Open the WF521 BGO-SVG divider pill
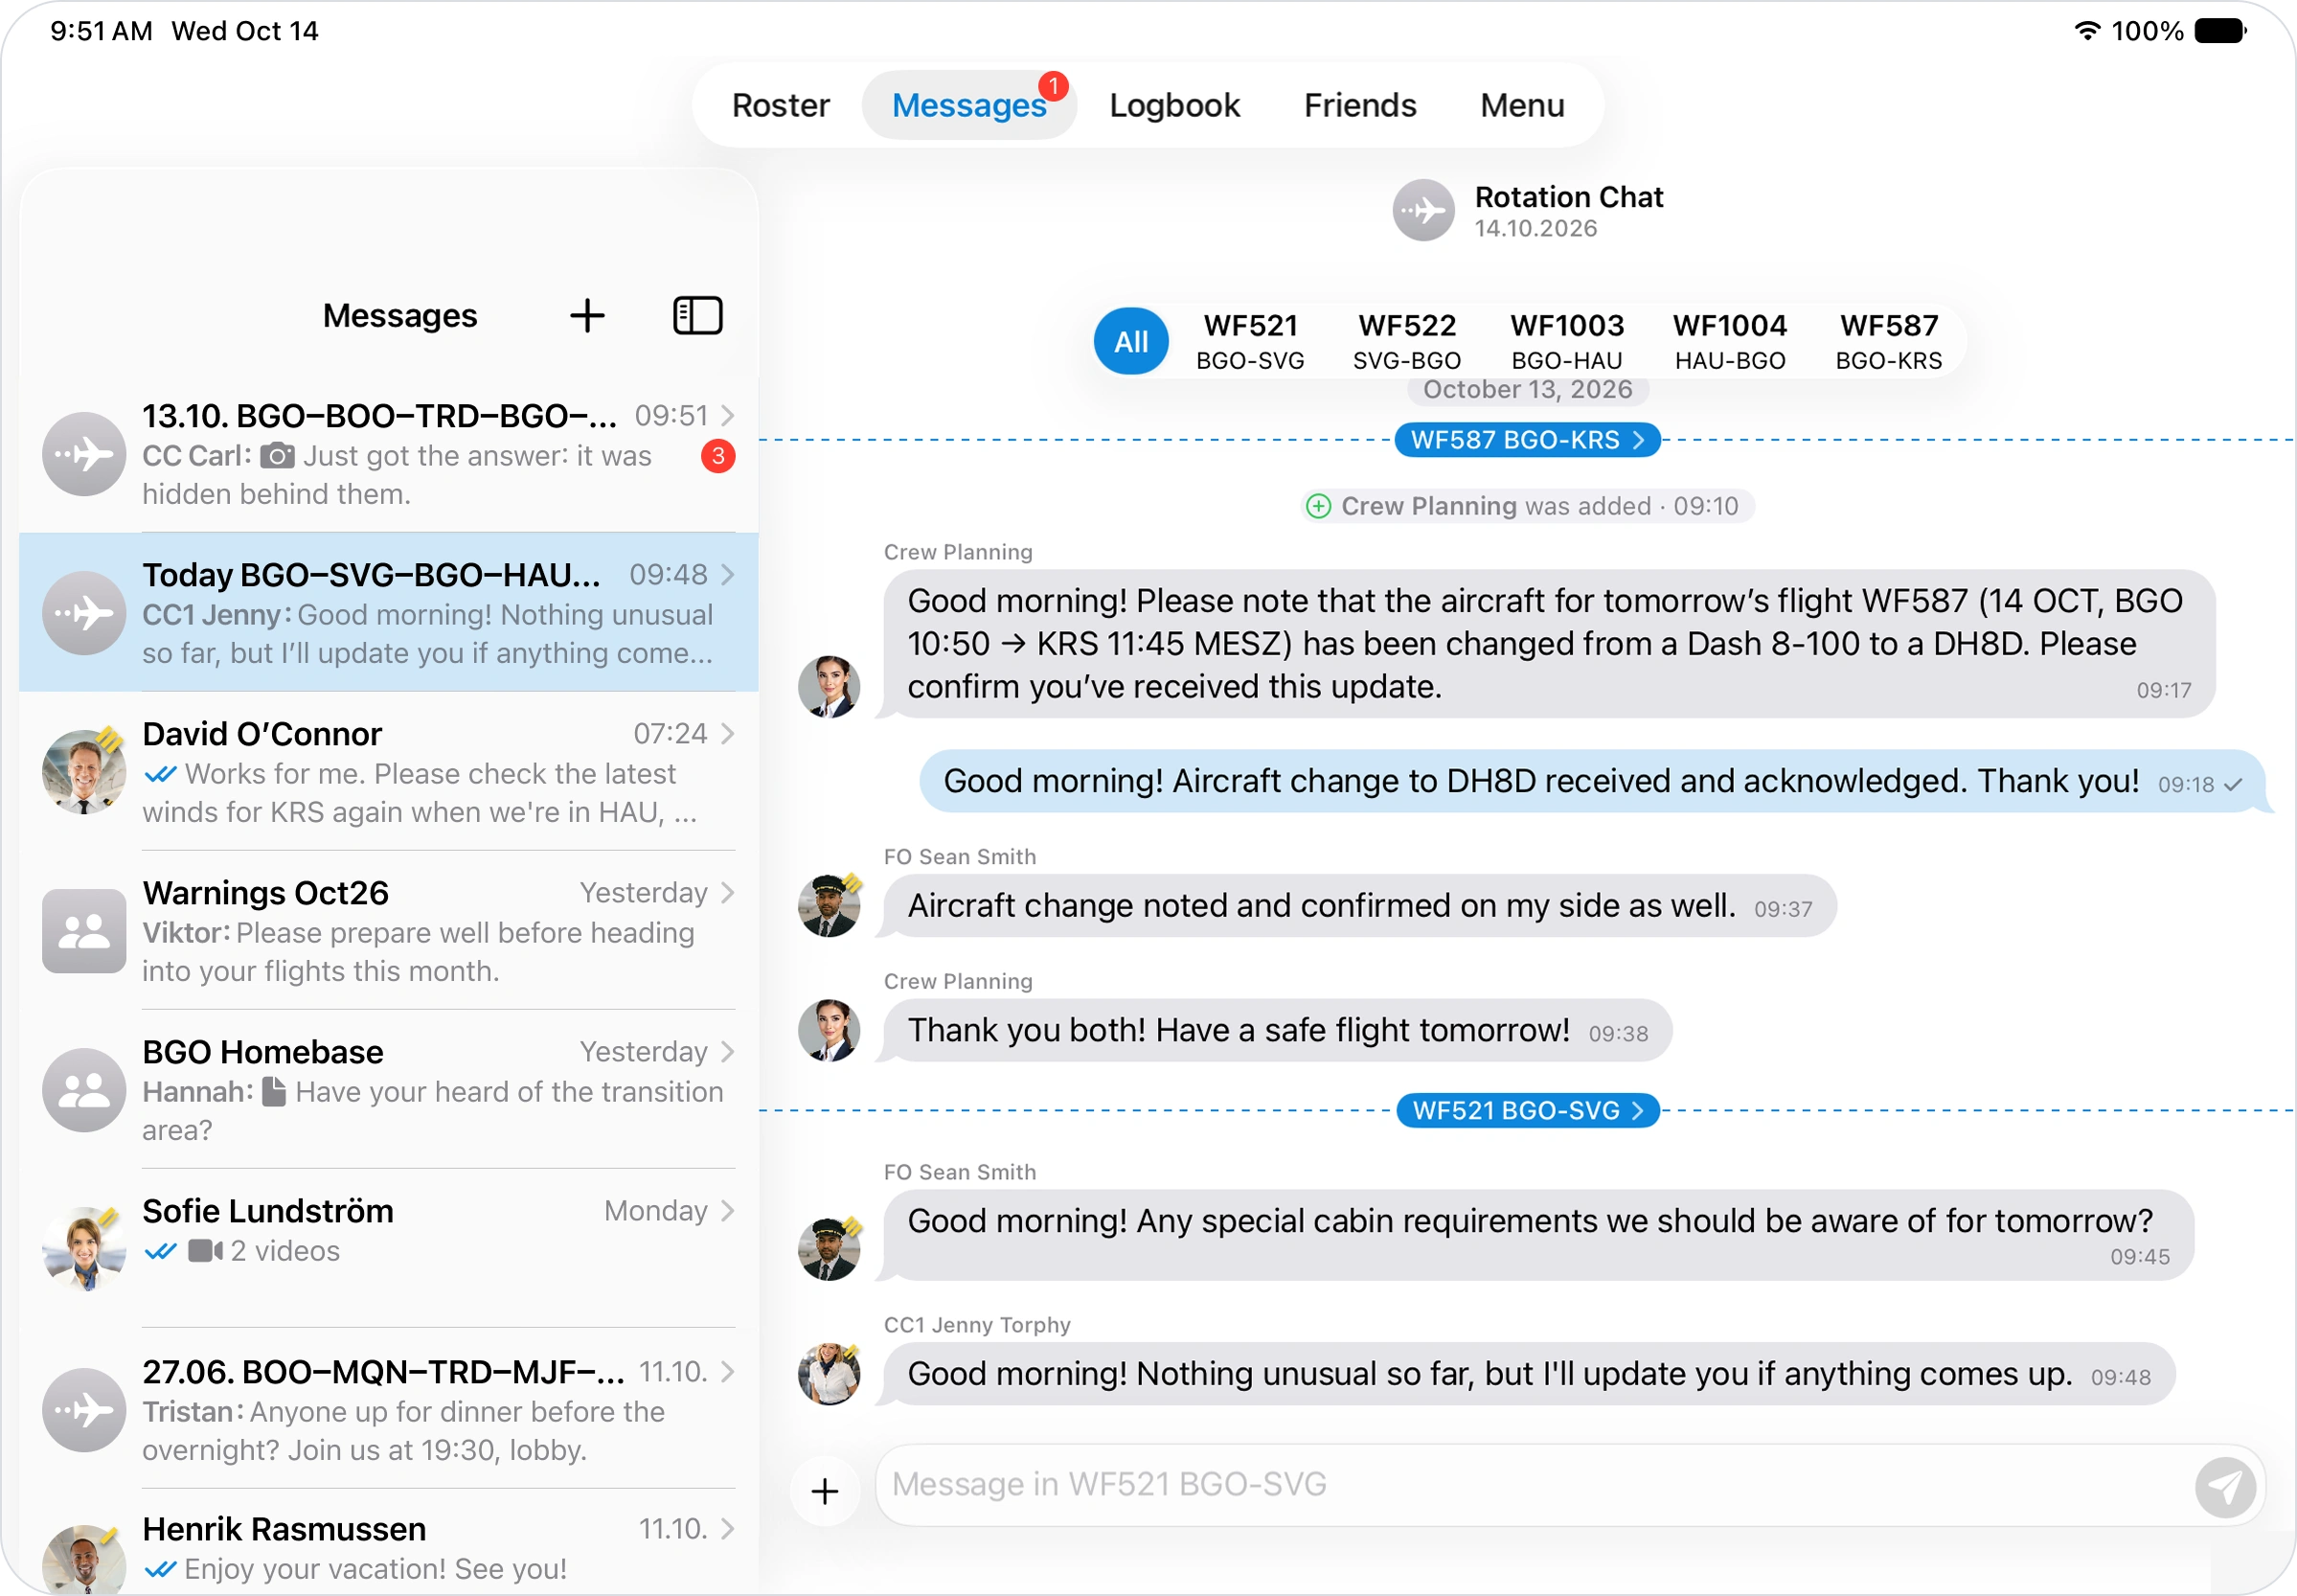The width and height of the screenshot is (2297, 1596). [1527, 1110]
